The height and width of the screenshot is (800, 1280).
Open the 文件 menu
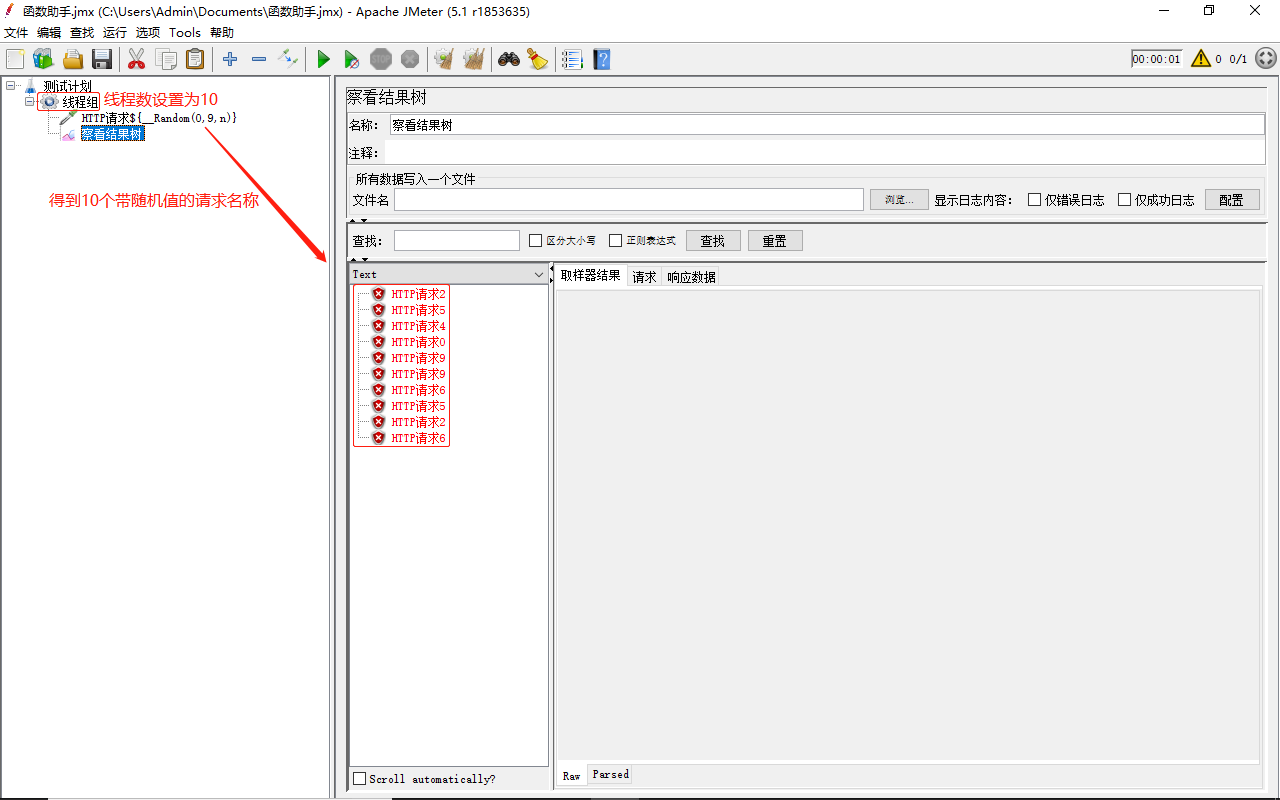coord(16,33)
